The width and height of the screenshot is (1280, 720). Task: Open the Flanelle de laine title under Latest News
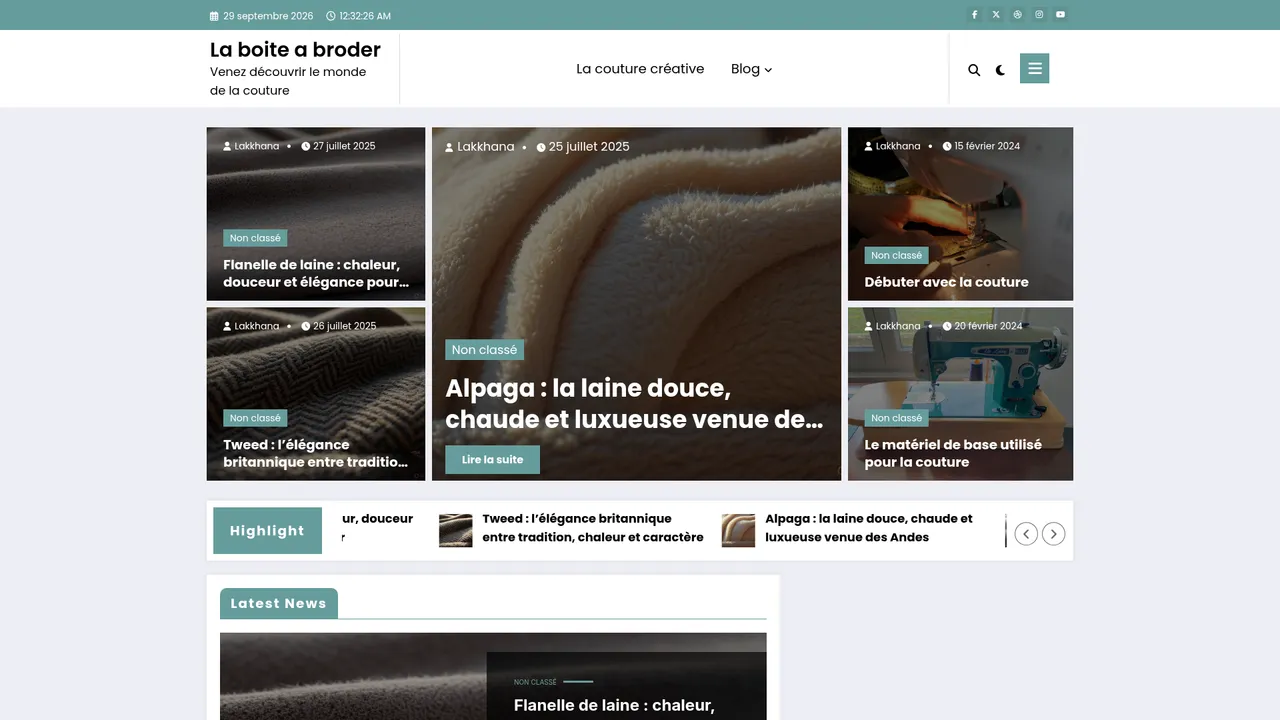pyautogui.click(x=614, y=706)
